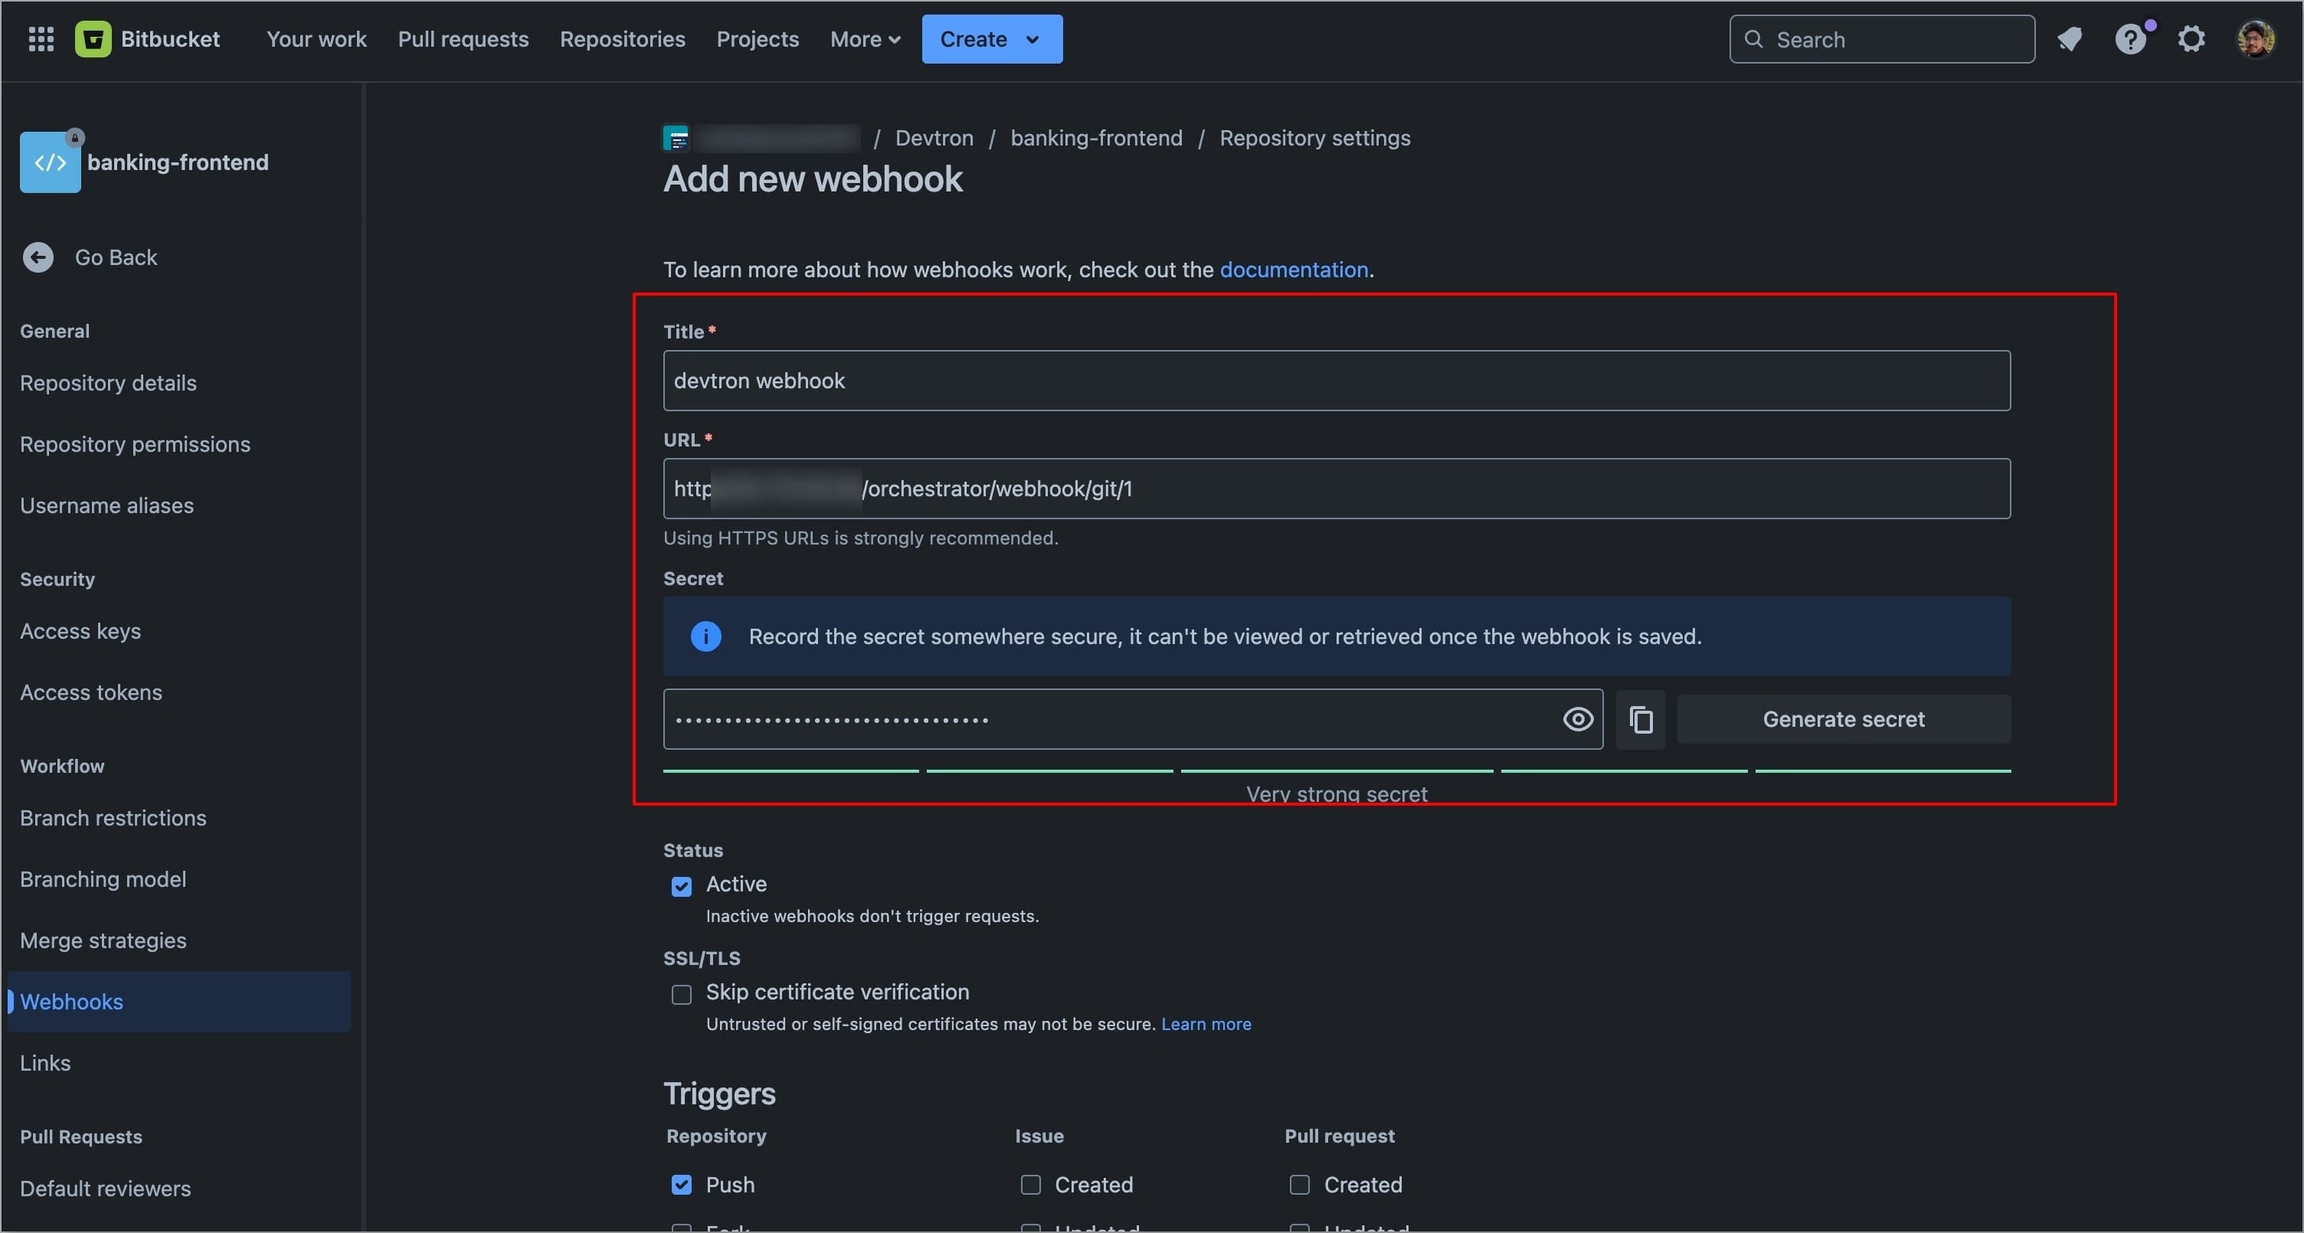Open the help question mark icon
The height and width of the screenshot is (1233, 2304).
pyautogui.click(x=2130, y=39)
